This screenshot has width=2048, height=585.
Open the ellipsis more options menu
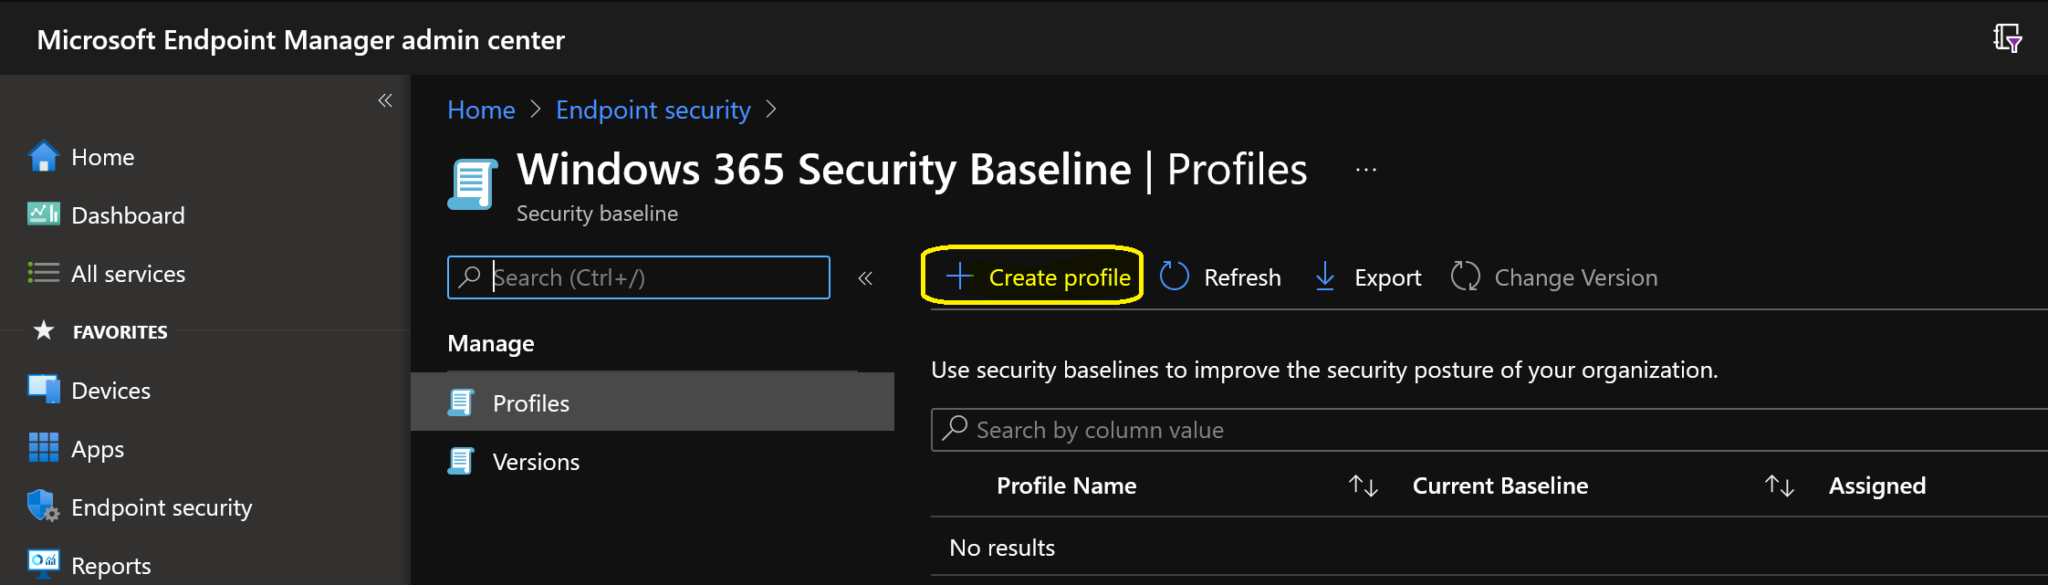1366,170
